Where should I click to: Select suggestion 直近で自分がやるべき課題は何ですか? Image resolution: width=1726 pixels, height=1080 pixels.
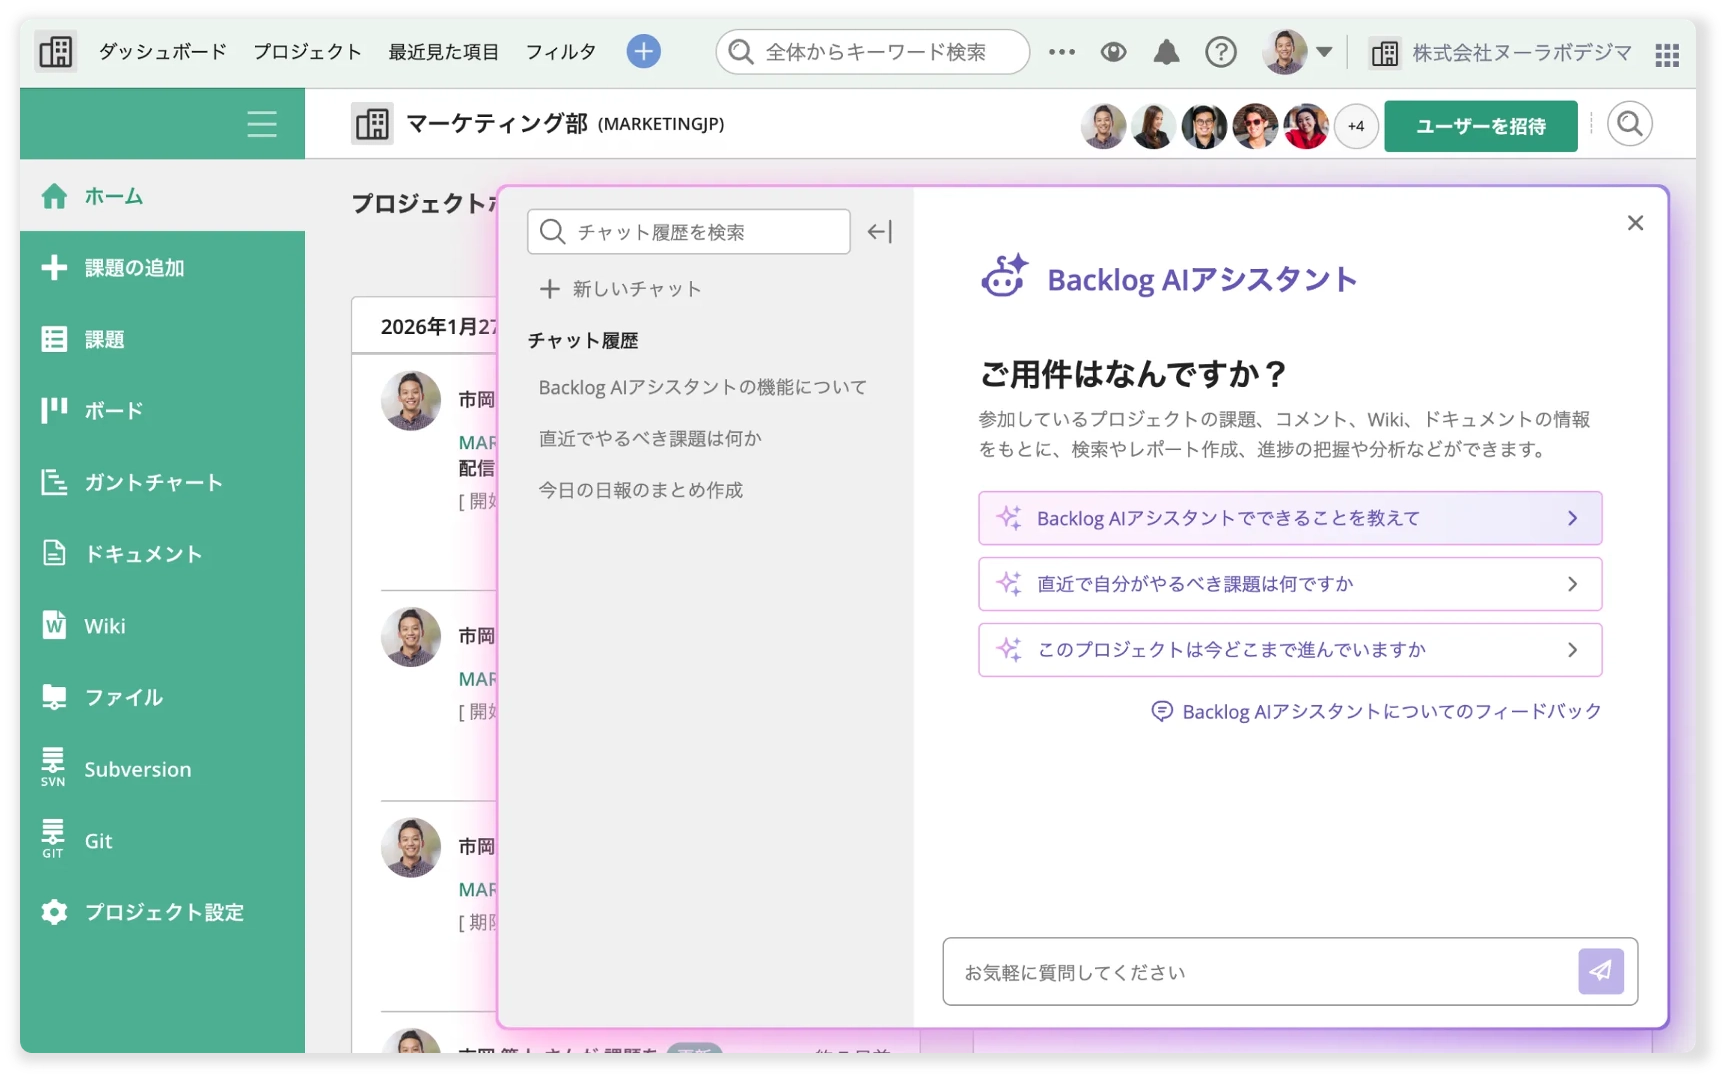point(1290,584)
